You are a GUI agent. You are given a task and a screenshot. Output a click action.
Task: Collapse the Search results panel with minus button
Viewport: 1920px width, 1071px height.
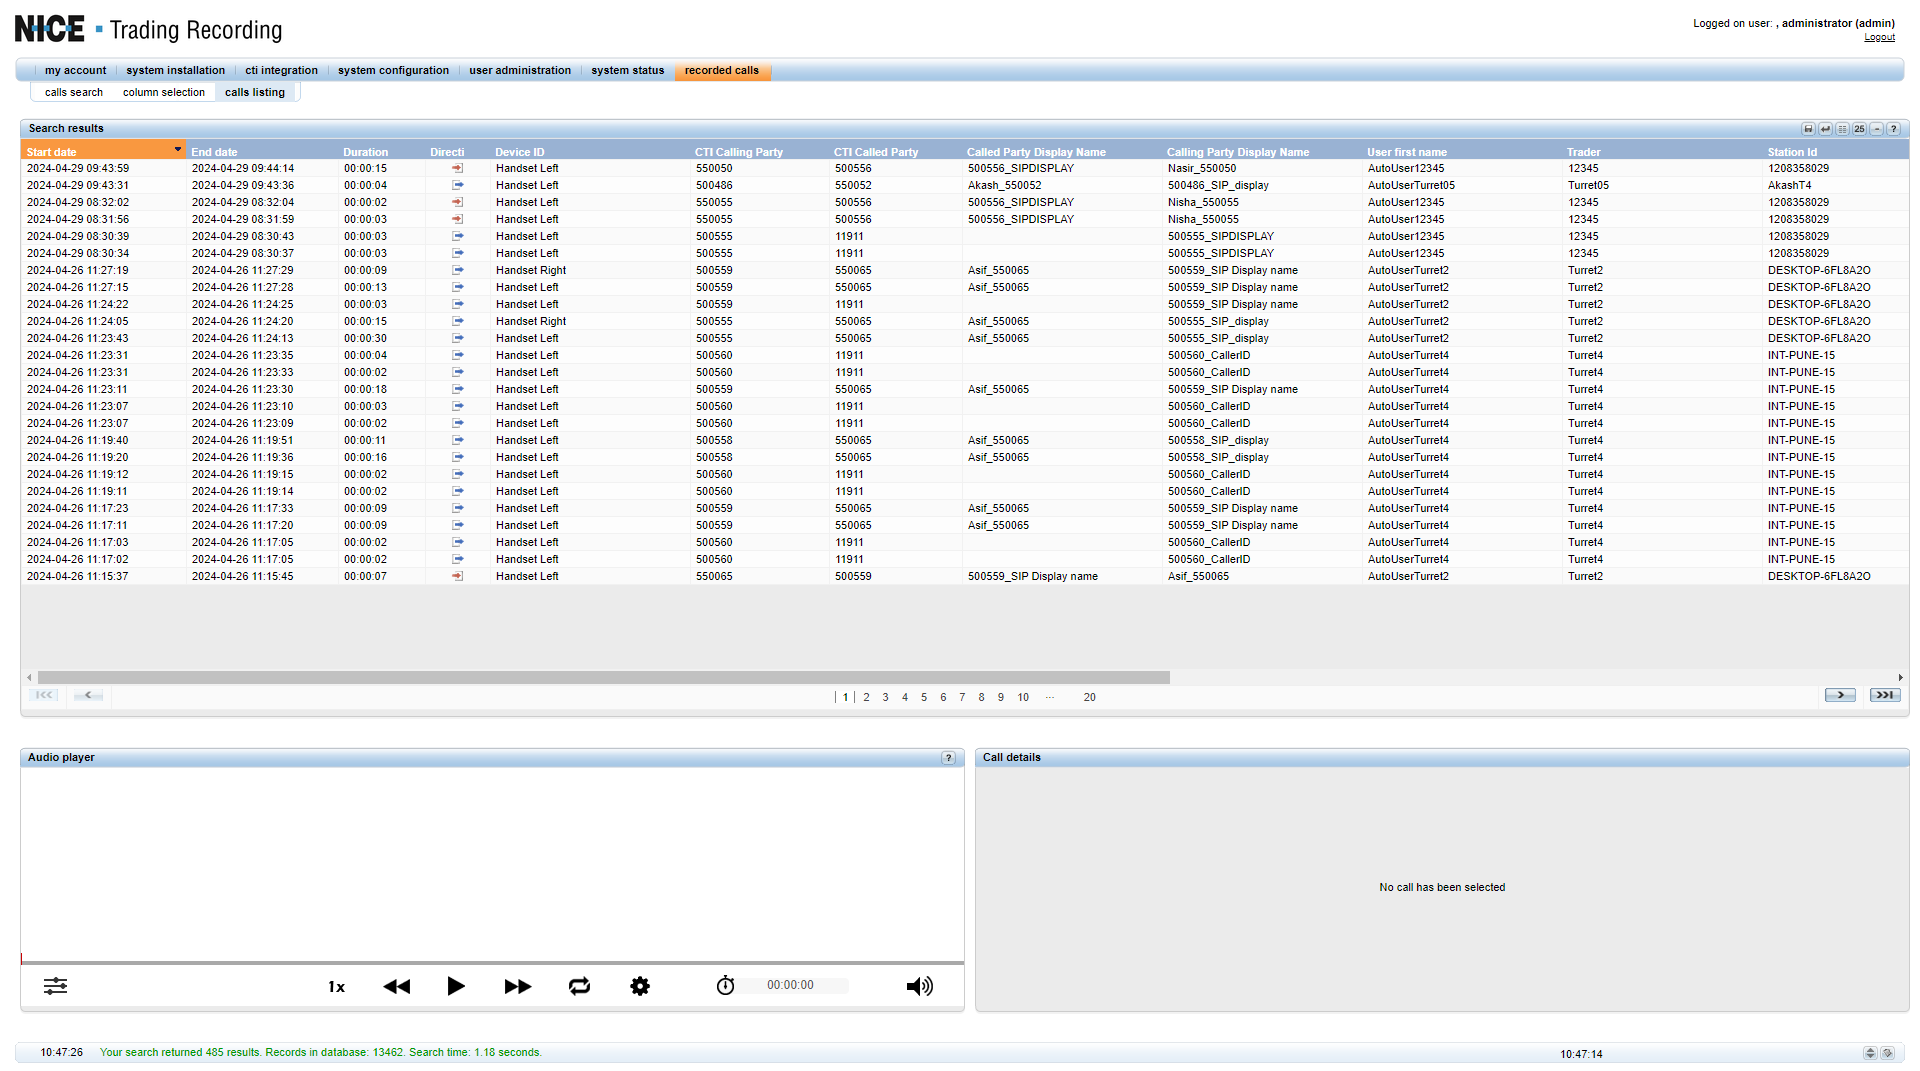click(x=1876, y=129)
